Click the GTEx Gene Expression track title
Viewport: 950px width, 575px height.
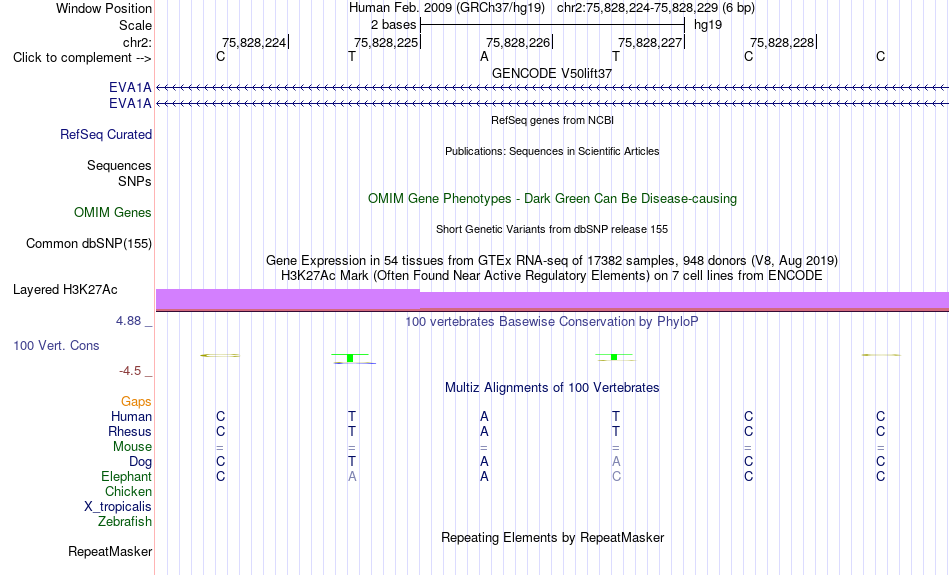[552, 261]
